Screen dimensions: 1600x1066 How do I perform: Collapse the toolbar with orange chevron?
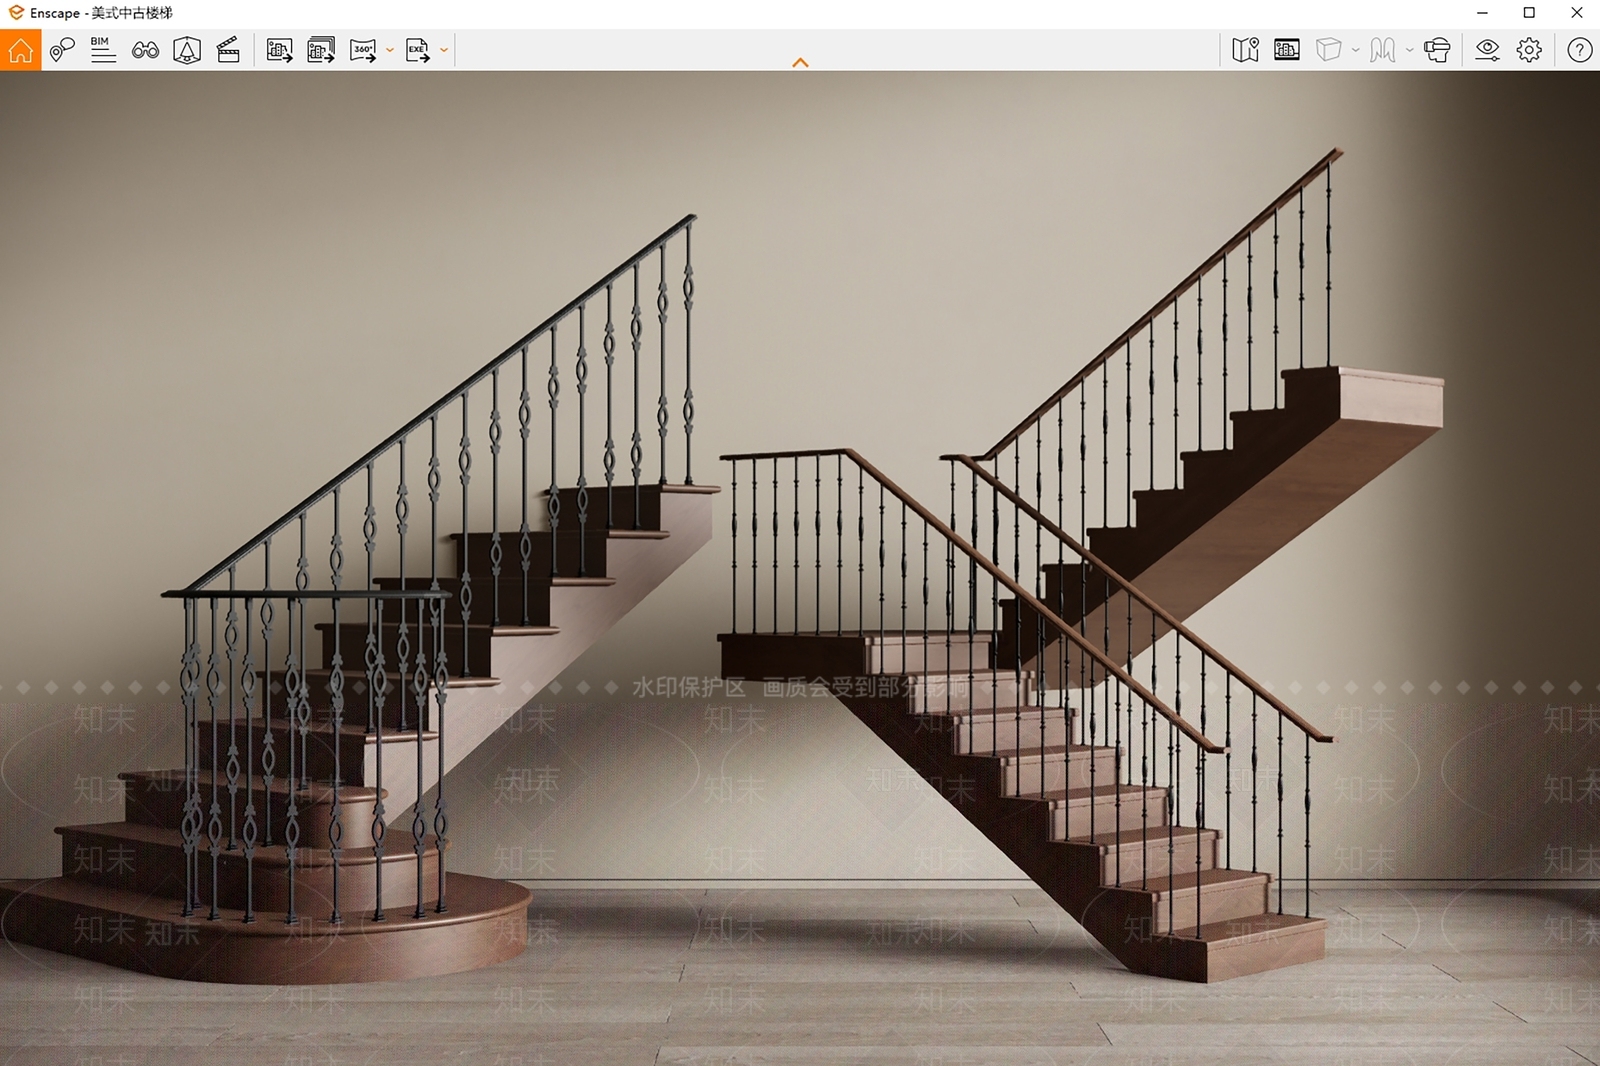pos(800,62)
